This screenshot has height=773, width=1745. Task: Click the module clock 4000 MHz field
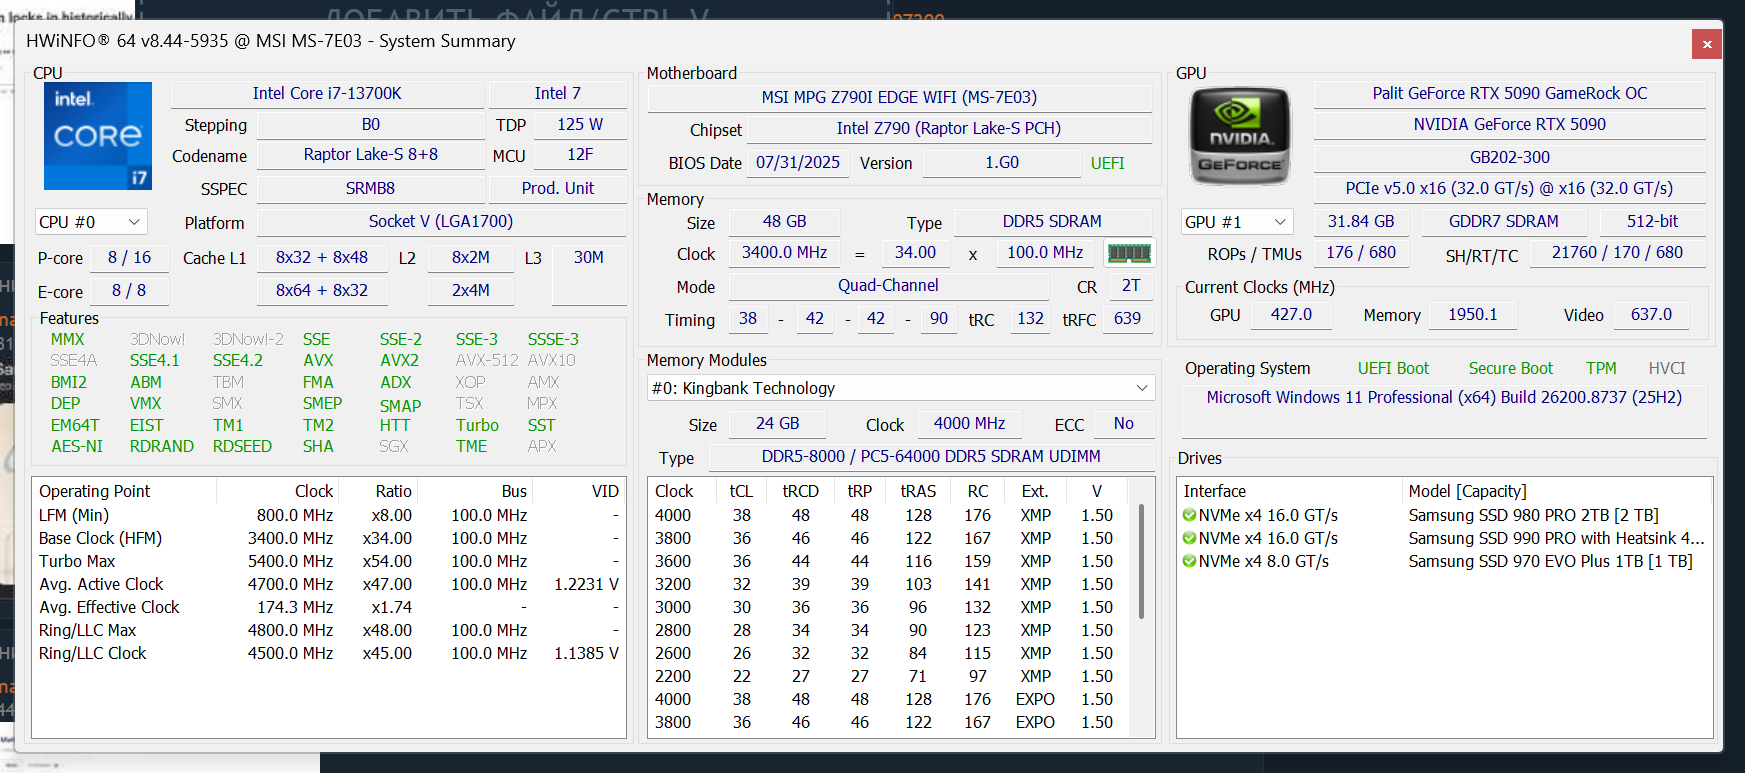[x=969, y=424]
